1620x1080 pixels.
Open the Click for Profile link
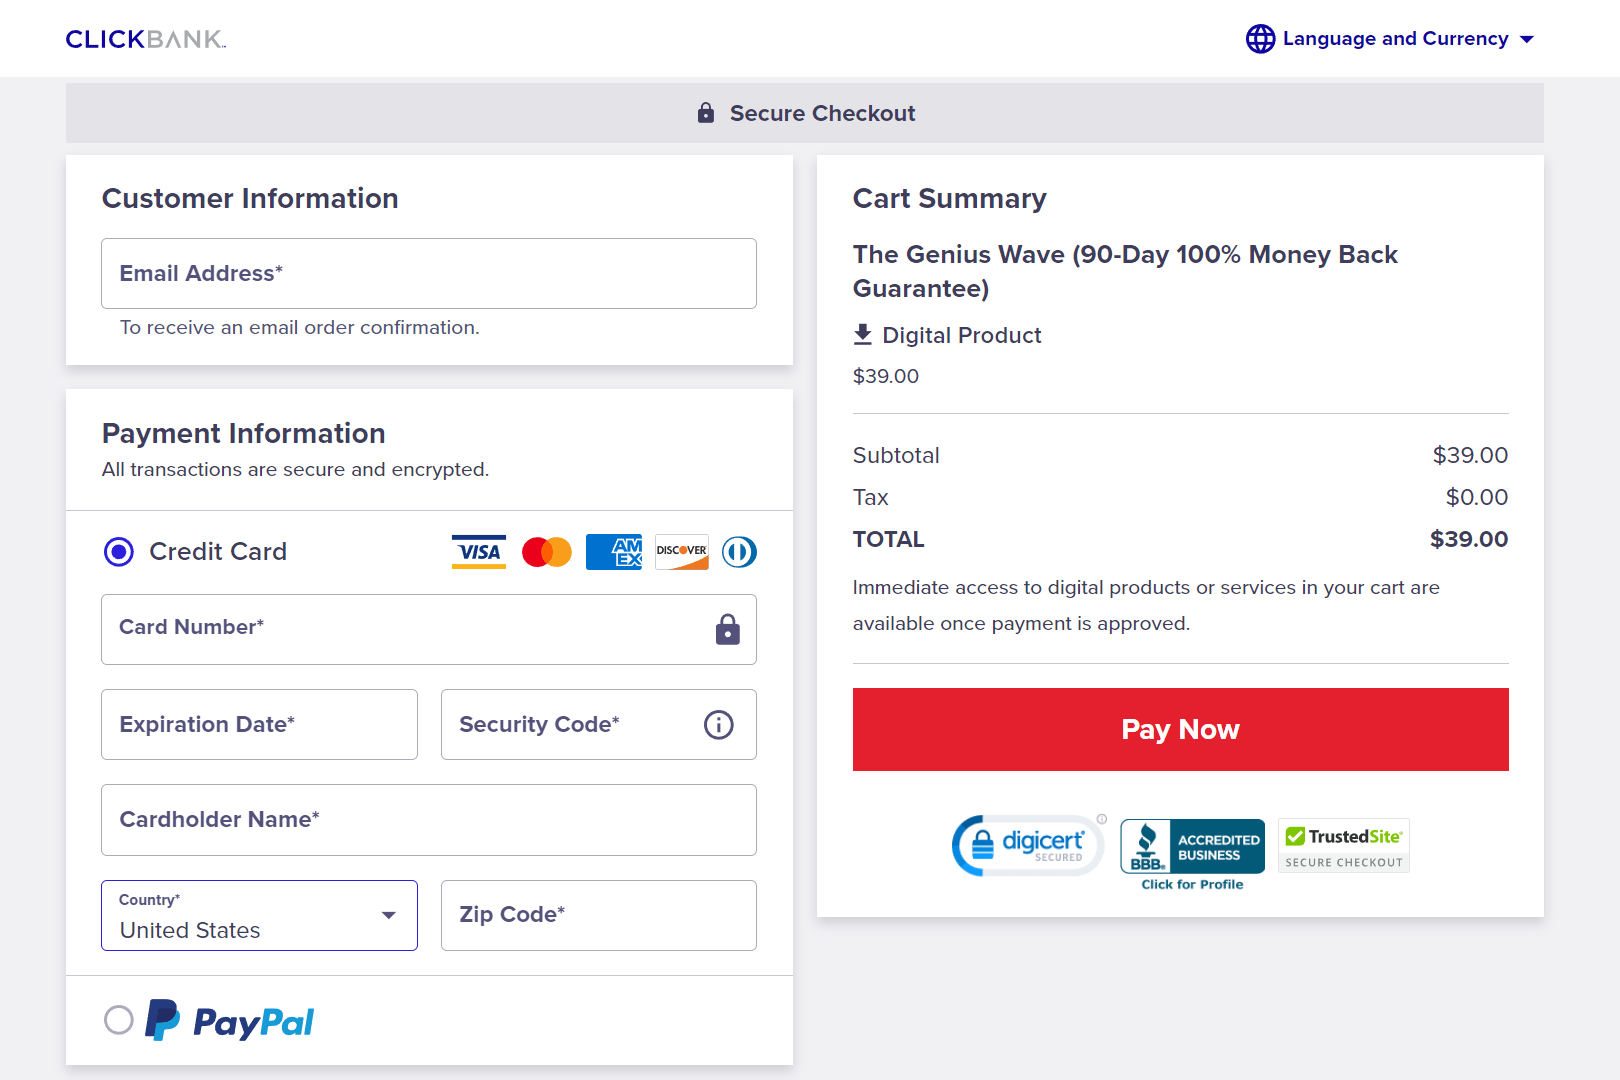(1192, 884)
